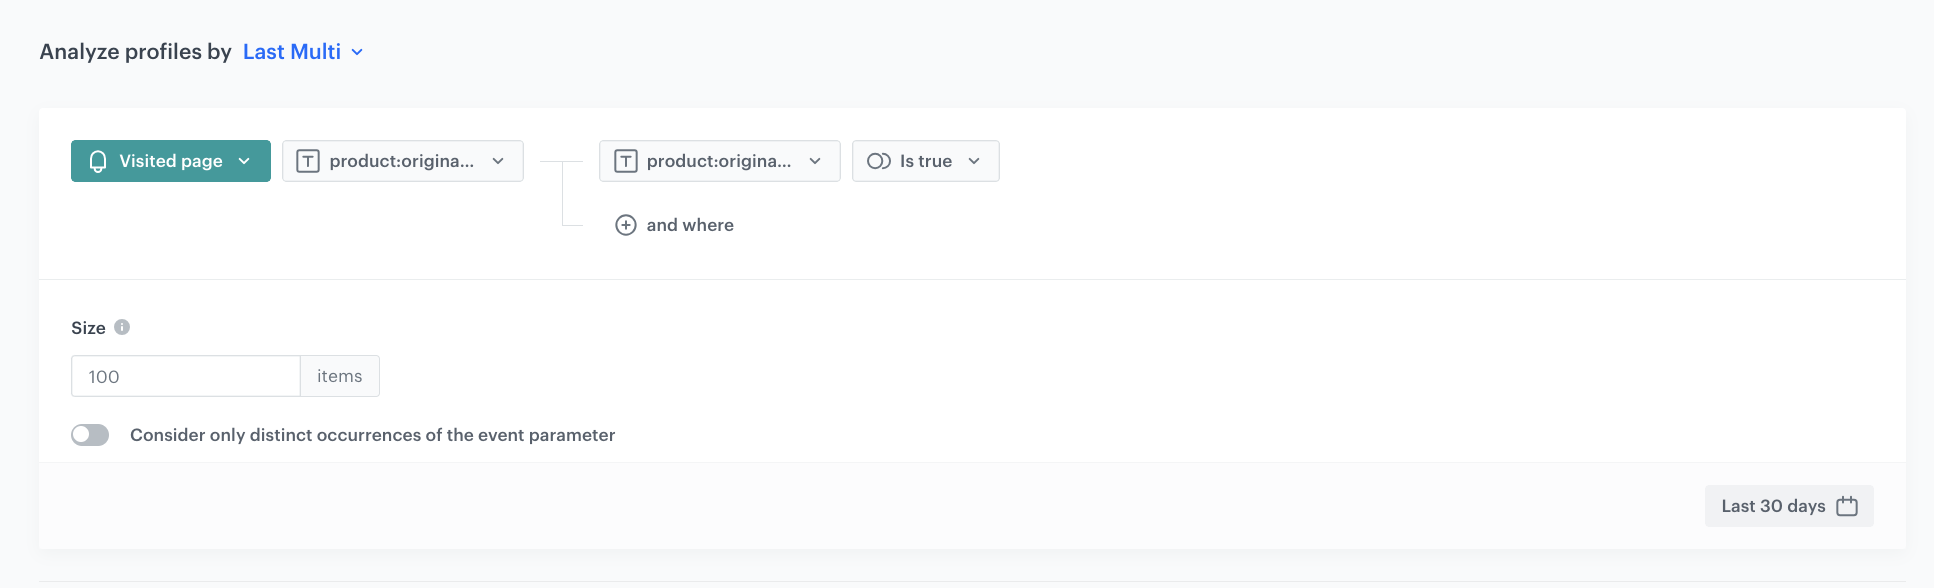Click the Consider only distinct occurrences label
Image resolution: width=1934 pixels, height=588 pixels.
(x=372, y=435)
